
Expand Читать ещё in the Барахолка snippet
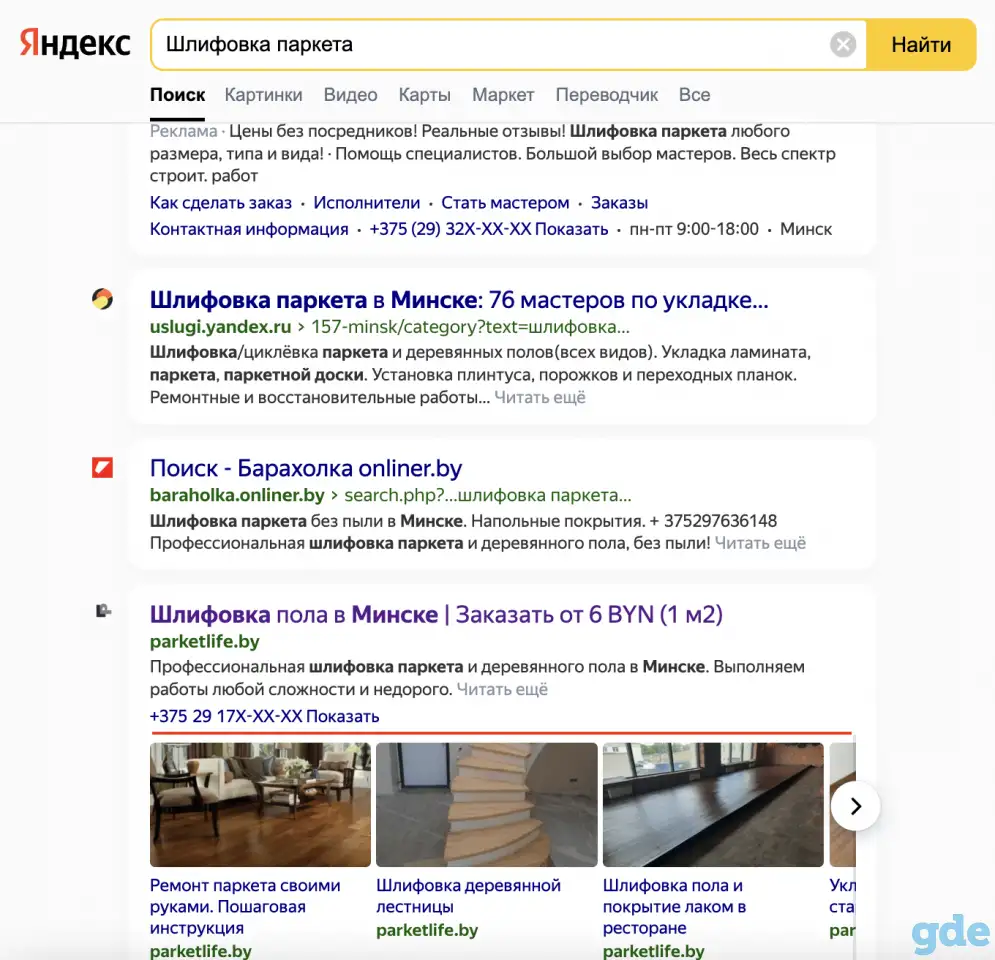[x=760, y=543]
